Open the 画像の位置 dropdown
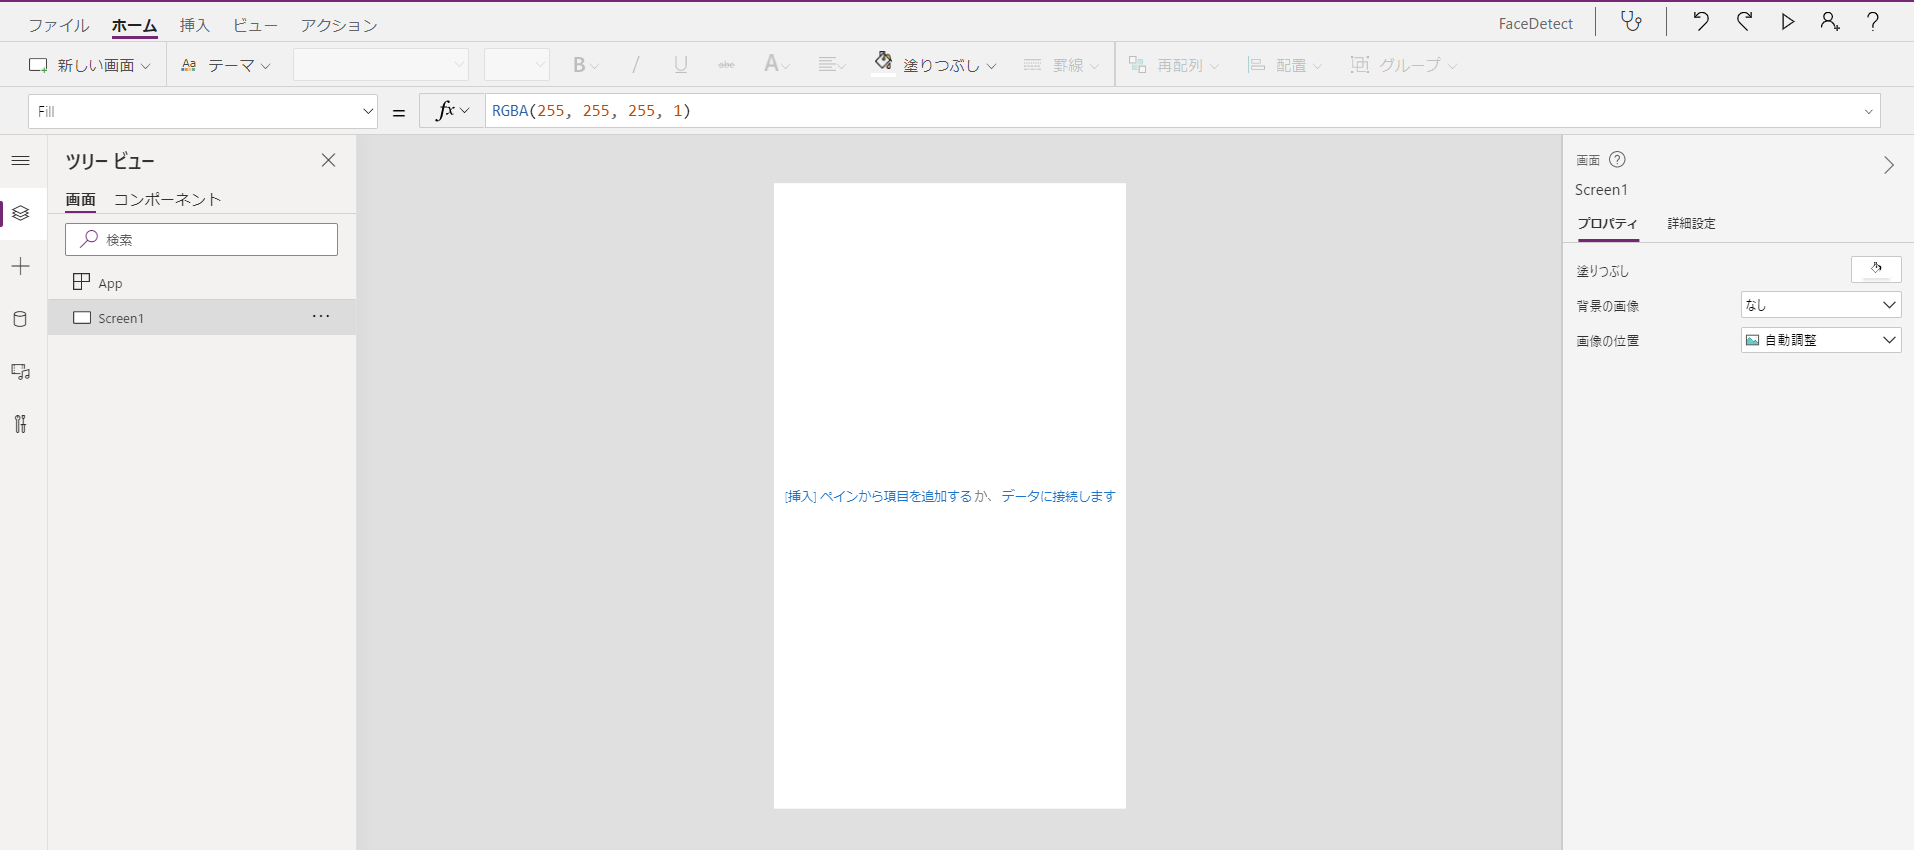 pyautogui.click(x=1821, y=340)
